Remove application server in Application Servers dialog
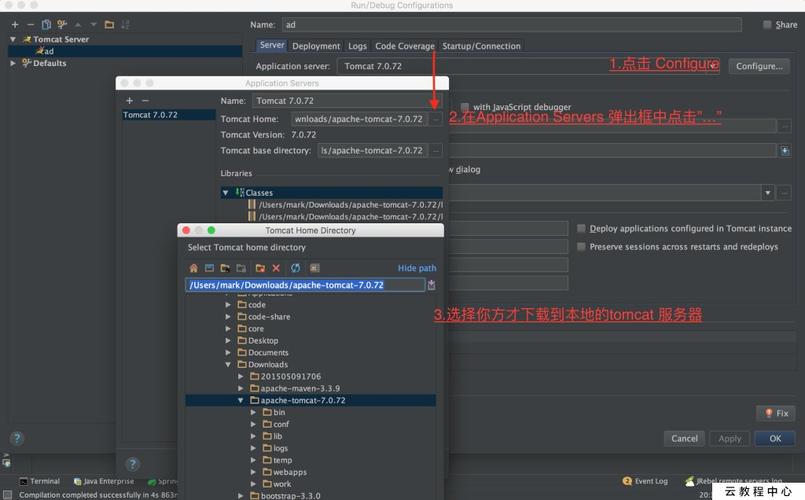 click(x=145, y=101)
